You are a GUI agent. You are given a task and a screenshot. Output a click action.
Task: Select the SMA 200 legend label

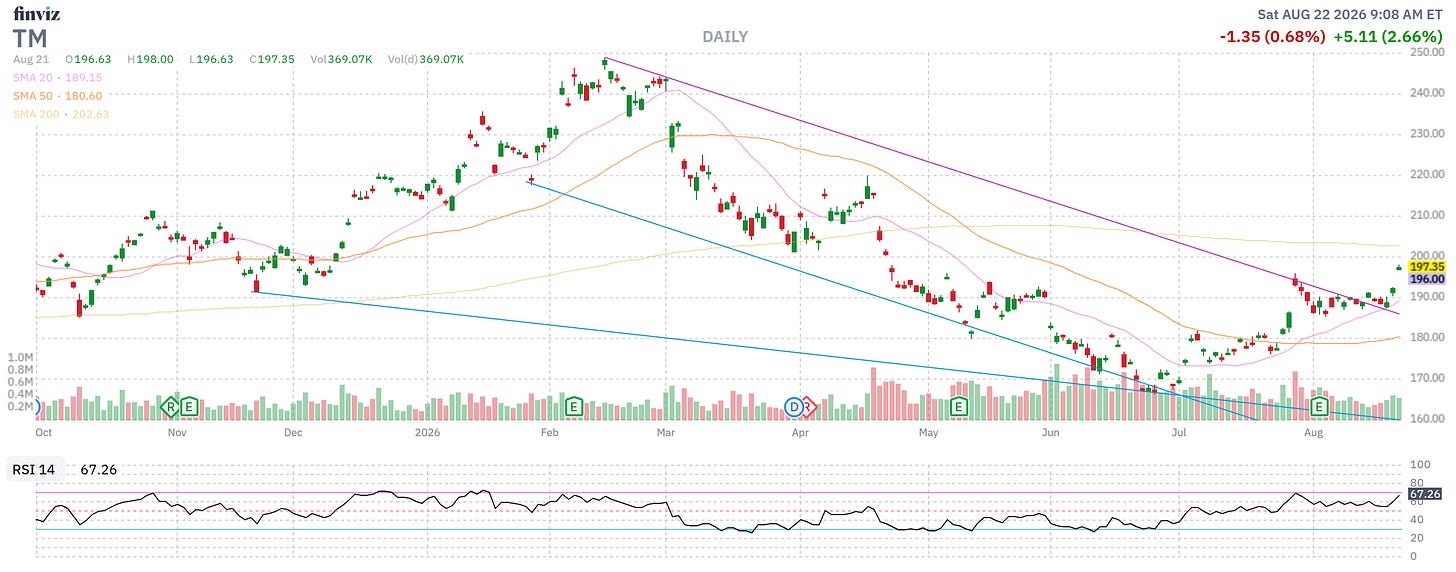[60, 114]
